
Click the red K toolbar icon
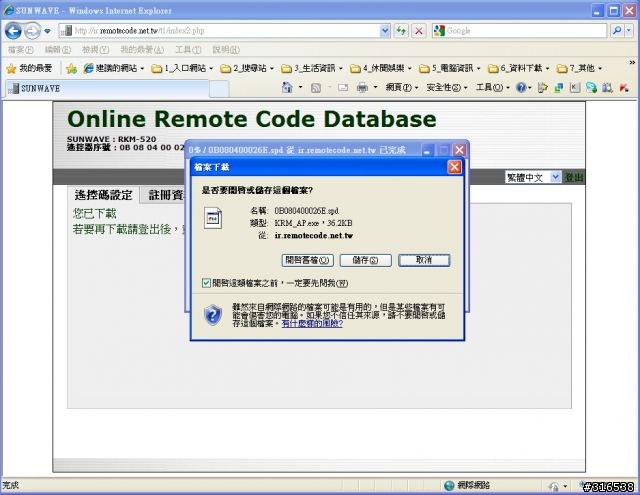tap(624, 87)
